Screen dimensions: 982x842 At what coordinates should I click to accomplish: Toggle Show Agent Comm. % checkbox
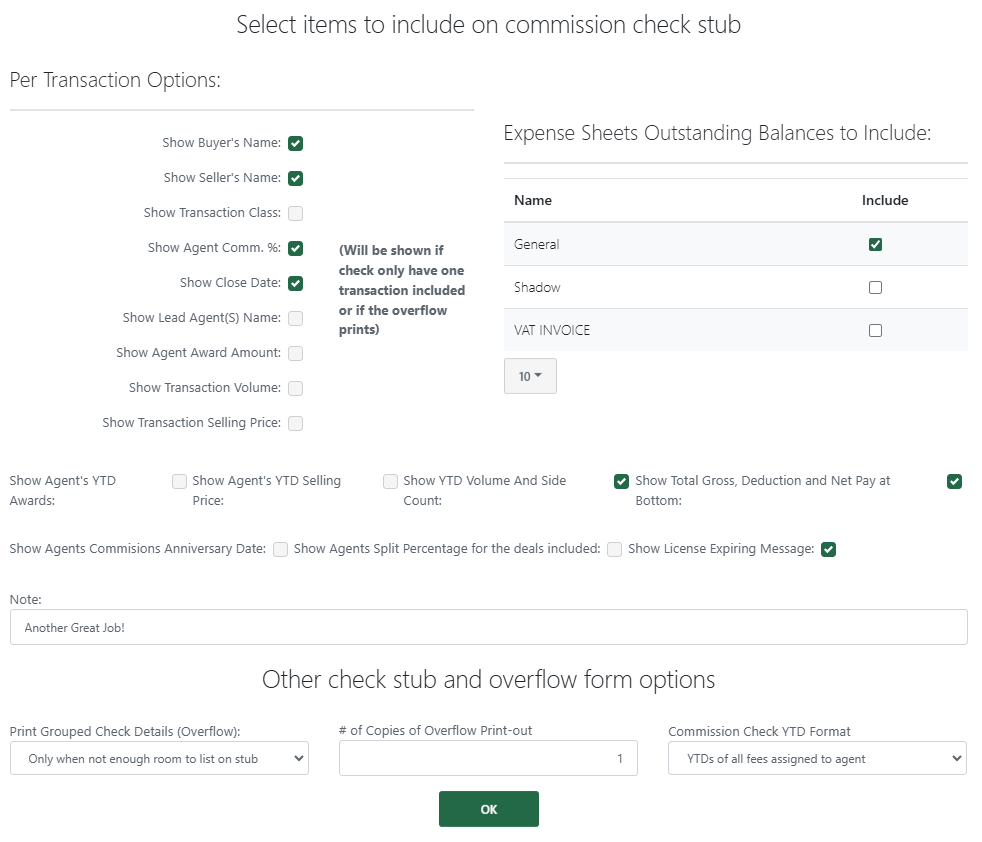click(x=295, y=248)
